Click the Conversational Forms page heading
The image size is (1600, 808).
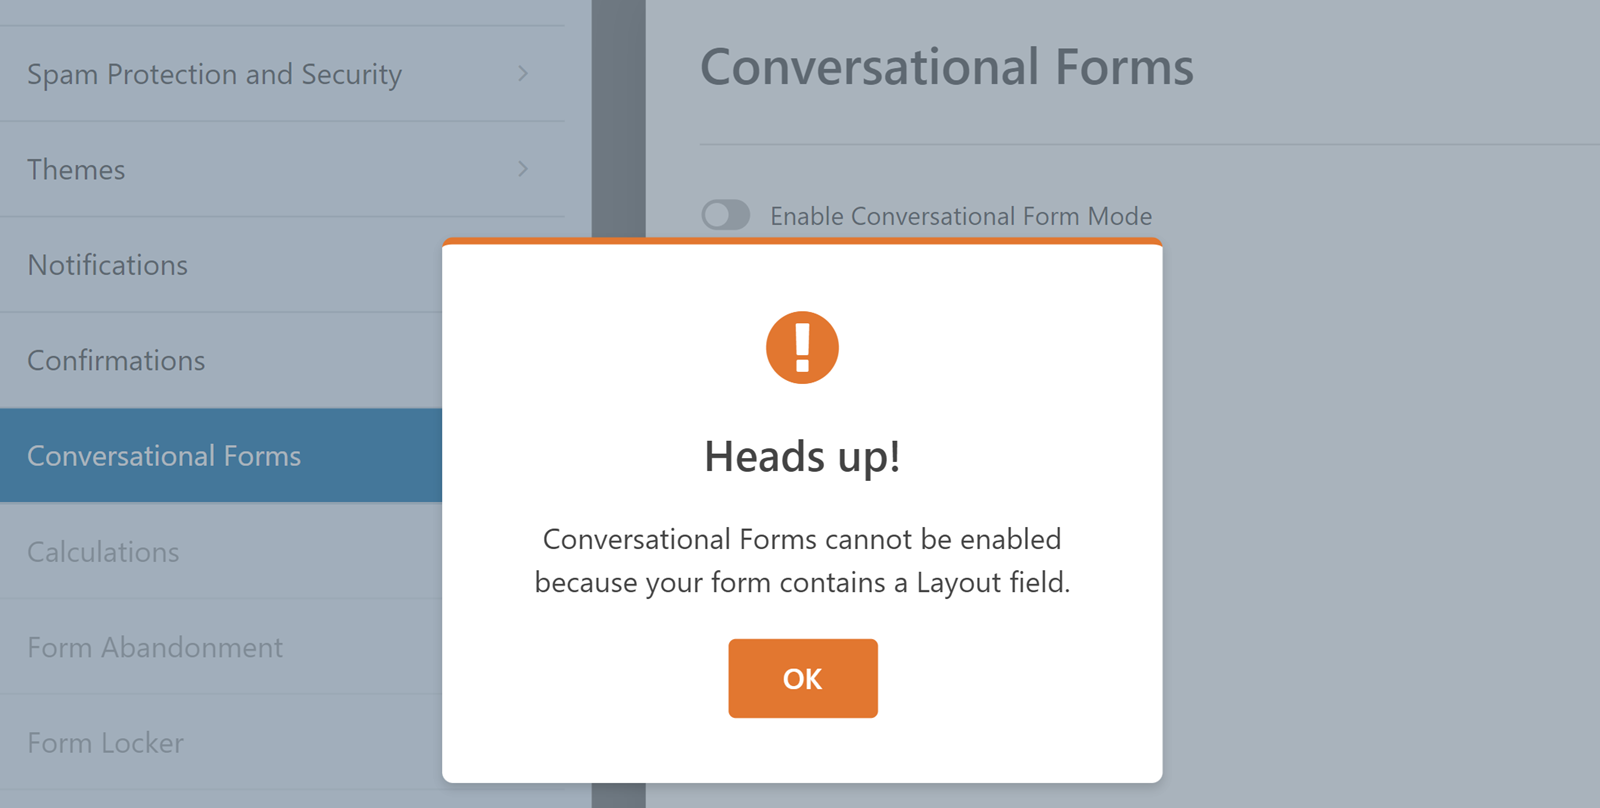point(947,67)
